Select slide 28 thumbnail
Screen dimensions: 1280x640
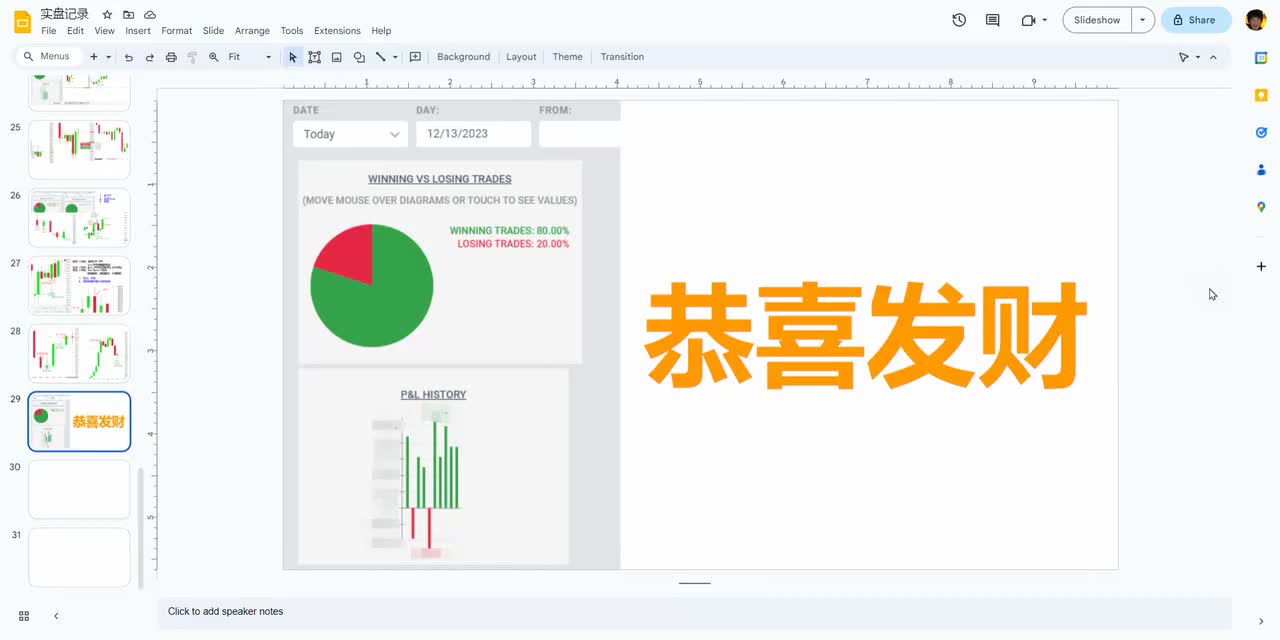(79, 354)
